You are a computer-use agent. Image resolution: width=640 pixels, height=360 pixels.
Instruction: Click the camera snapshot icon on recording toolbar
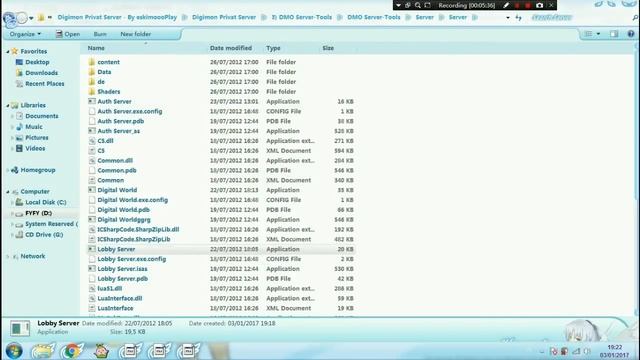[x=540, y=5]
